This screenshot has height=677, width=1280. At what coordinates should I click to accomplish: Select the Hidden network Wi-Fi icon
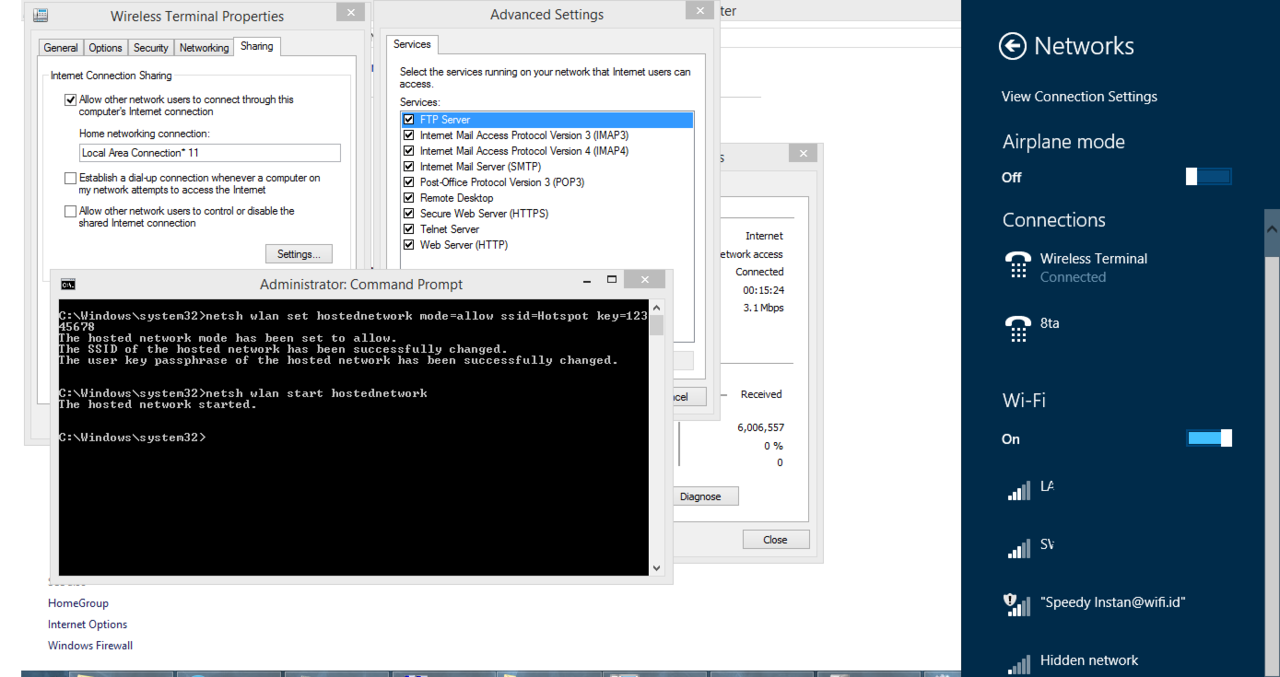pos(1018,662)
